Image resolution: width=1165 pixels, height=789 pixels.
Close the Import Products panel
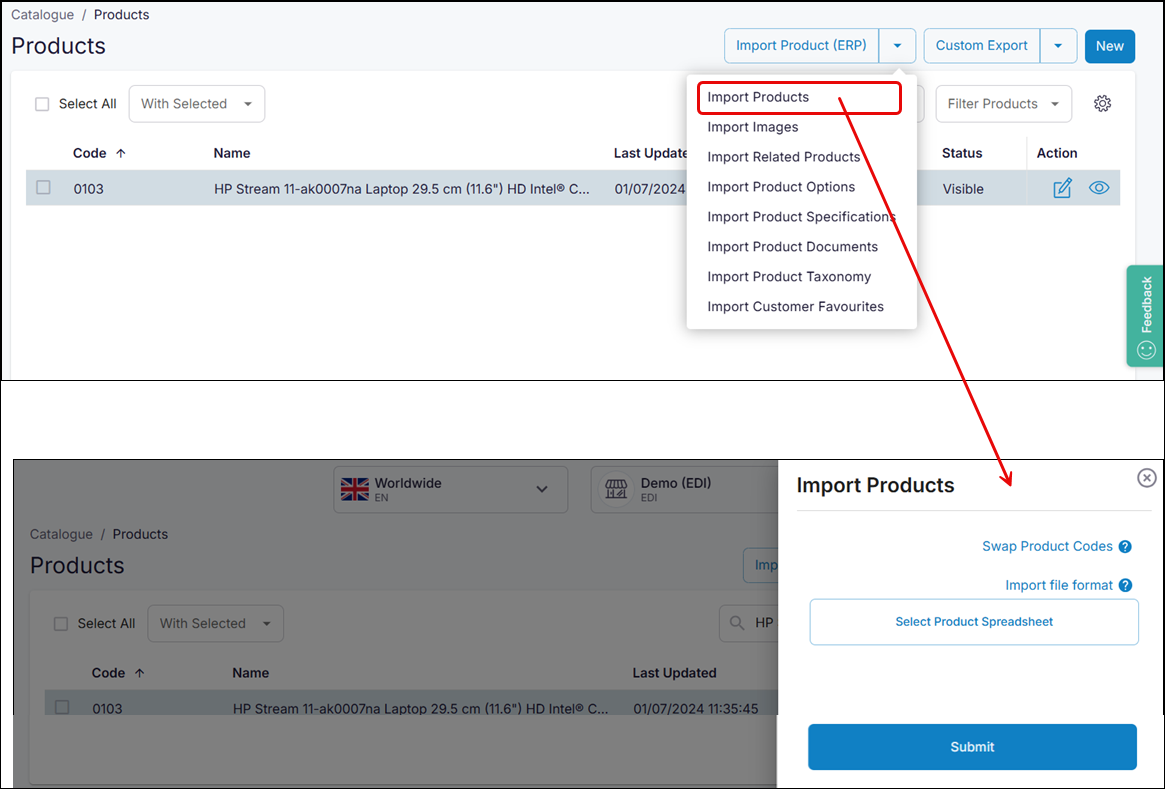(1147, 478)
